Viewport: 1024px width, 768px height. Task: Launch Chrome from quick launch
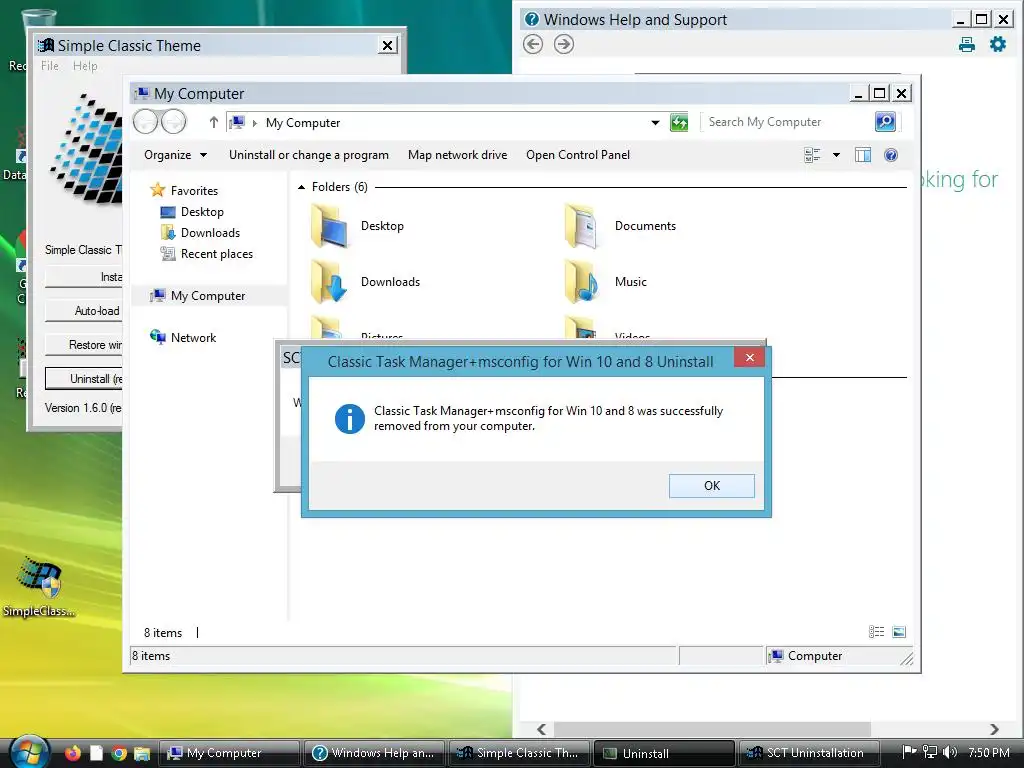(x=119, y=753)
